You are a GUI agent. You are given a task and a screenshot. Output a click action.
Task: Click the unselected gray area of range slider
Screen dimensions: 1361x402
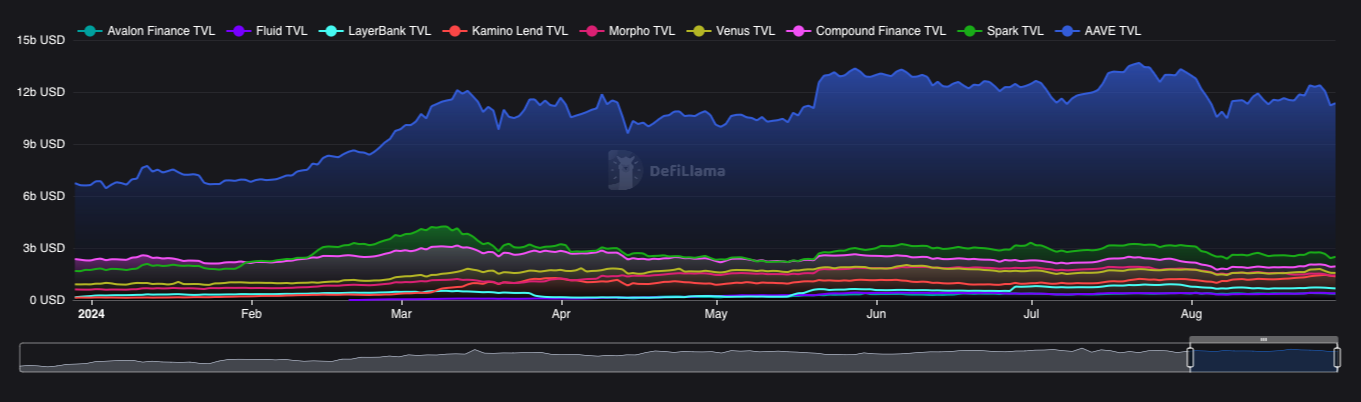point(600,359)
